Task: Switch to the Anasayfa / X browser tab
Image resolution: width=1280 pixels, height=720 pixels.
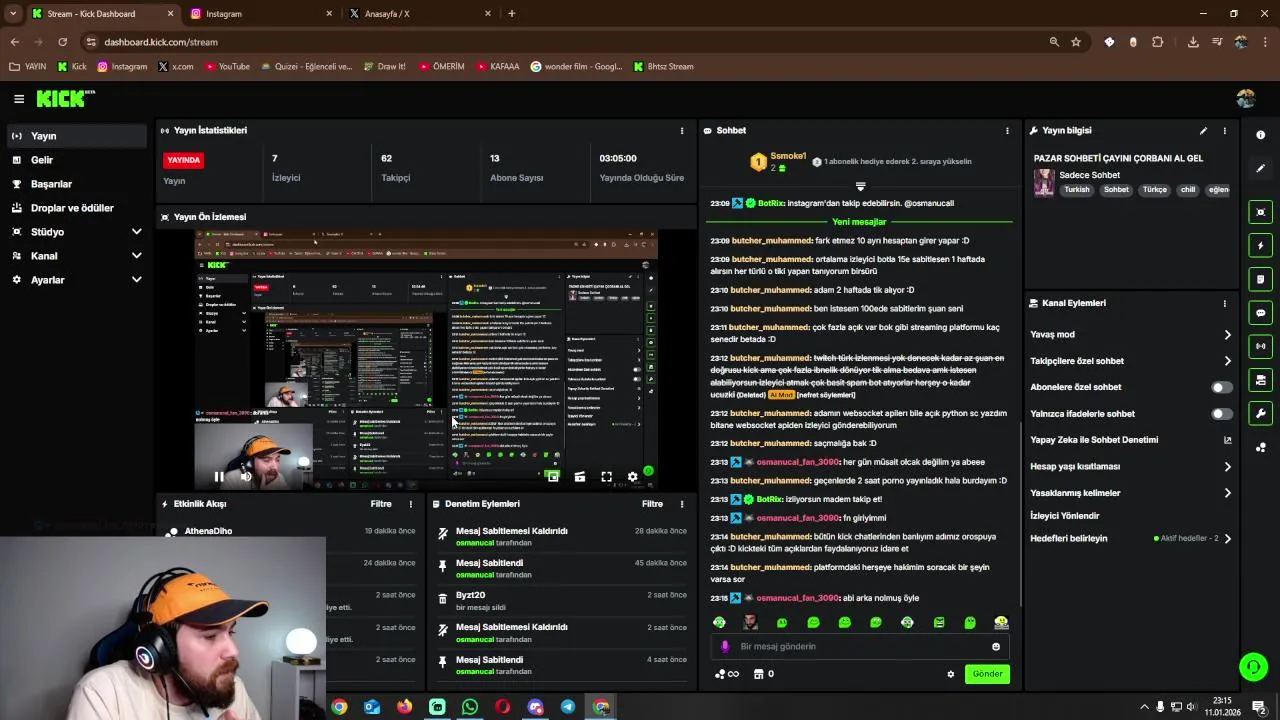Action: coord(420,14)
